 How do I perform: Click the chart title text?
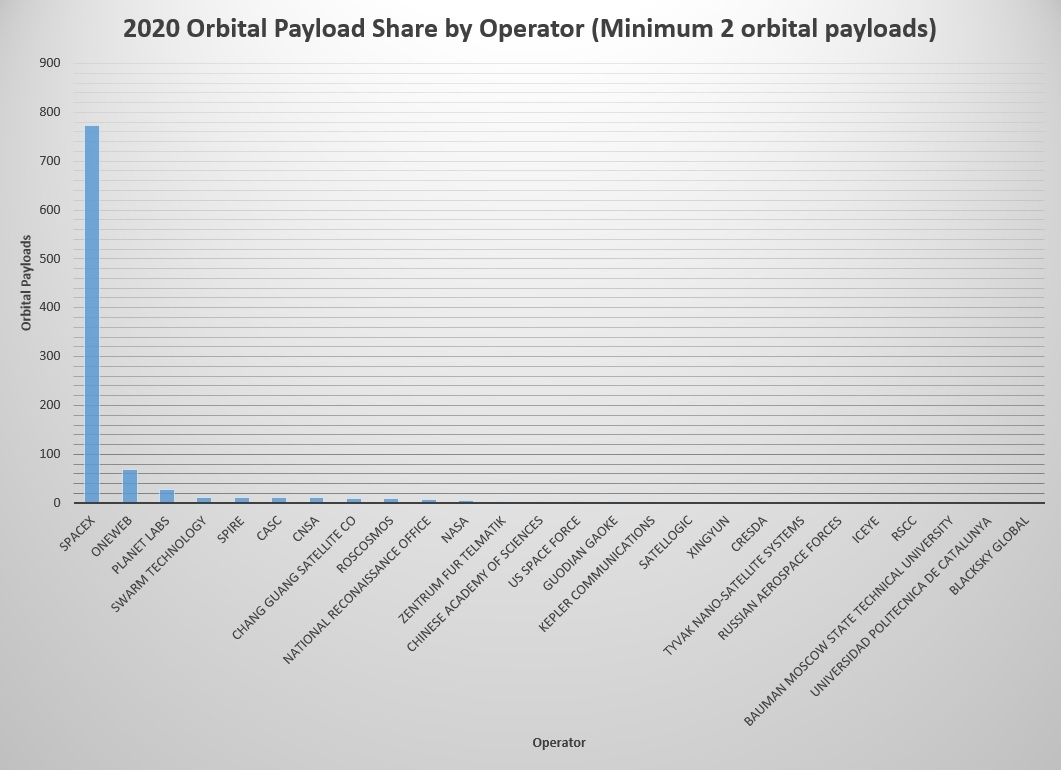click(x=529, y=29)
